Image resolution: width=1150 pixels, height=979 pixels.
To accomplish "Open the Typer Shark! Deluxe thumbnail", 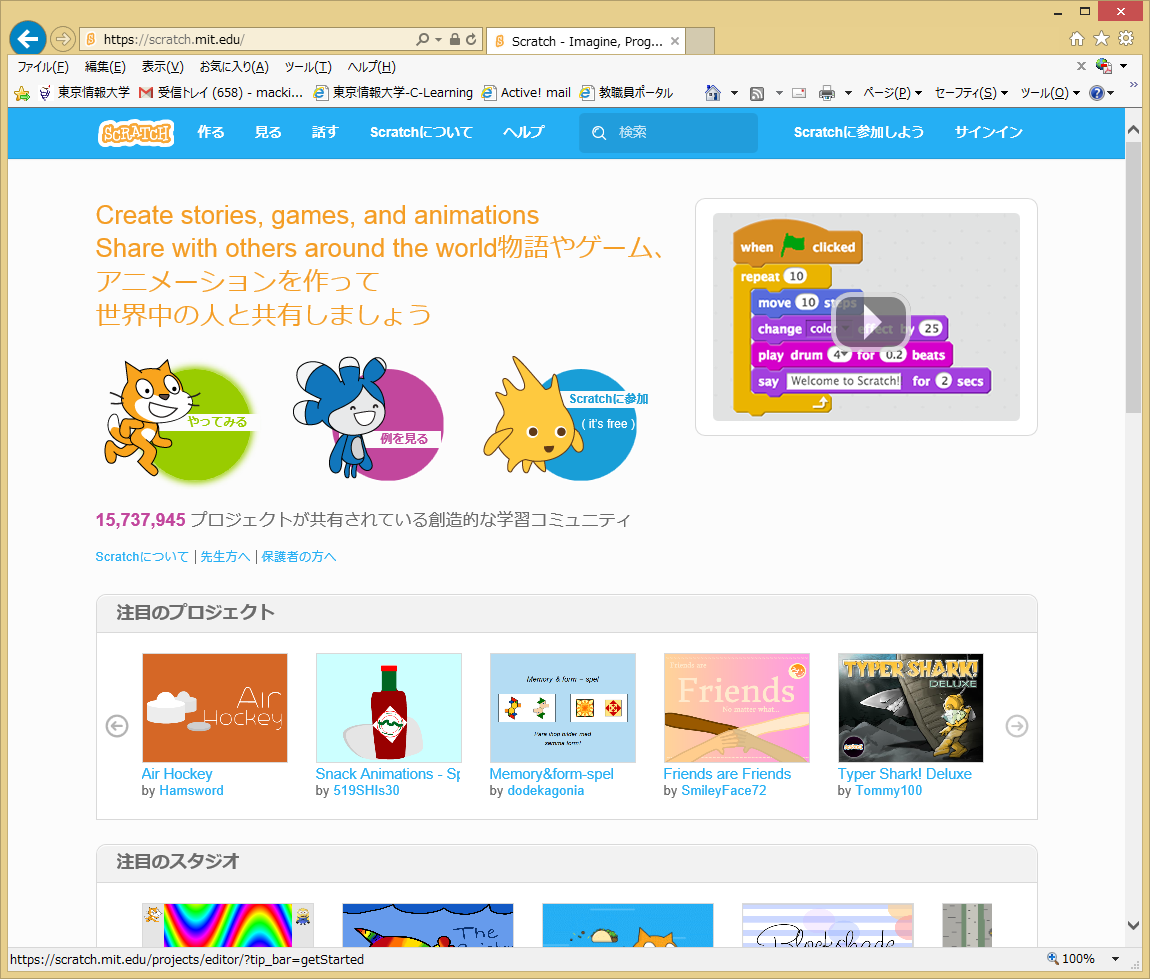I will (x=910, y=708).
